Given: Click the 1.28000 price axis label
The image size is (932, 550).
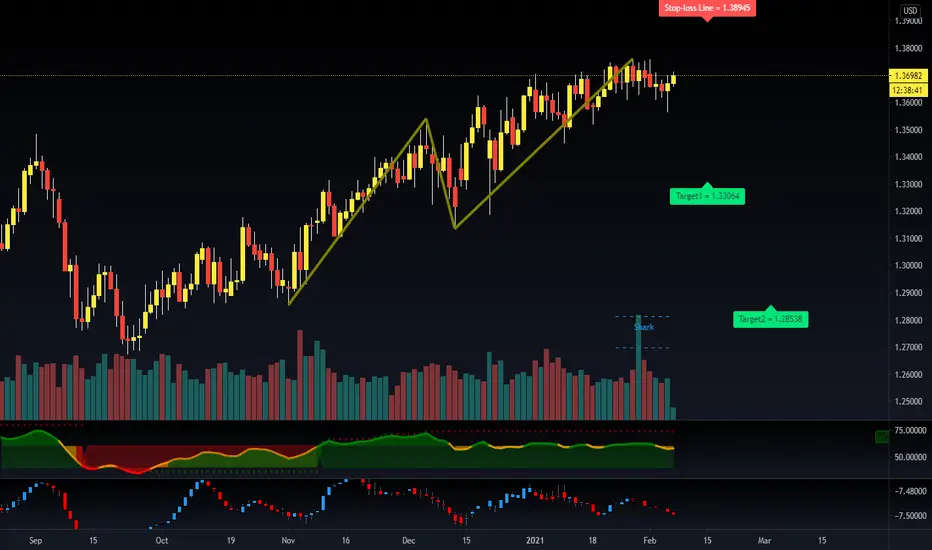Looking at the screenshot, I should 909,320.
